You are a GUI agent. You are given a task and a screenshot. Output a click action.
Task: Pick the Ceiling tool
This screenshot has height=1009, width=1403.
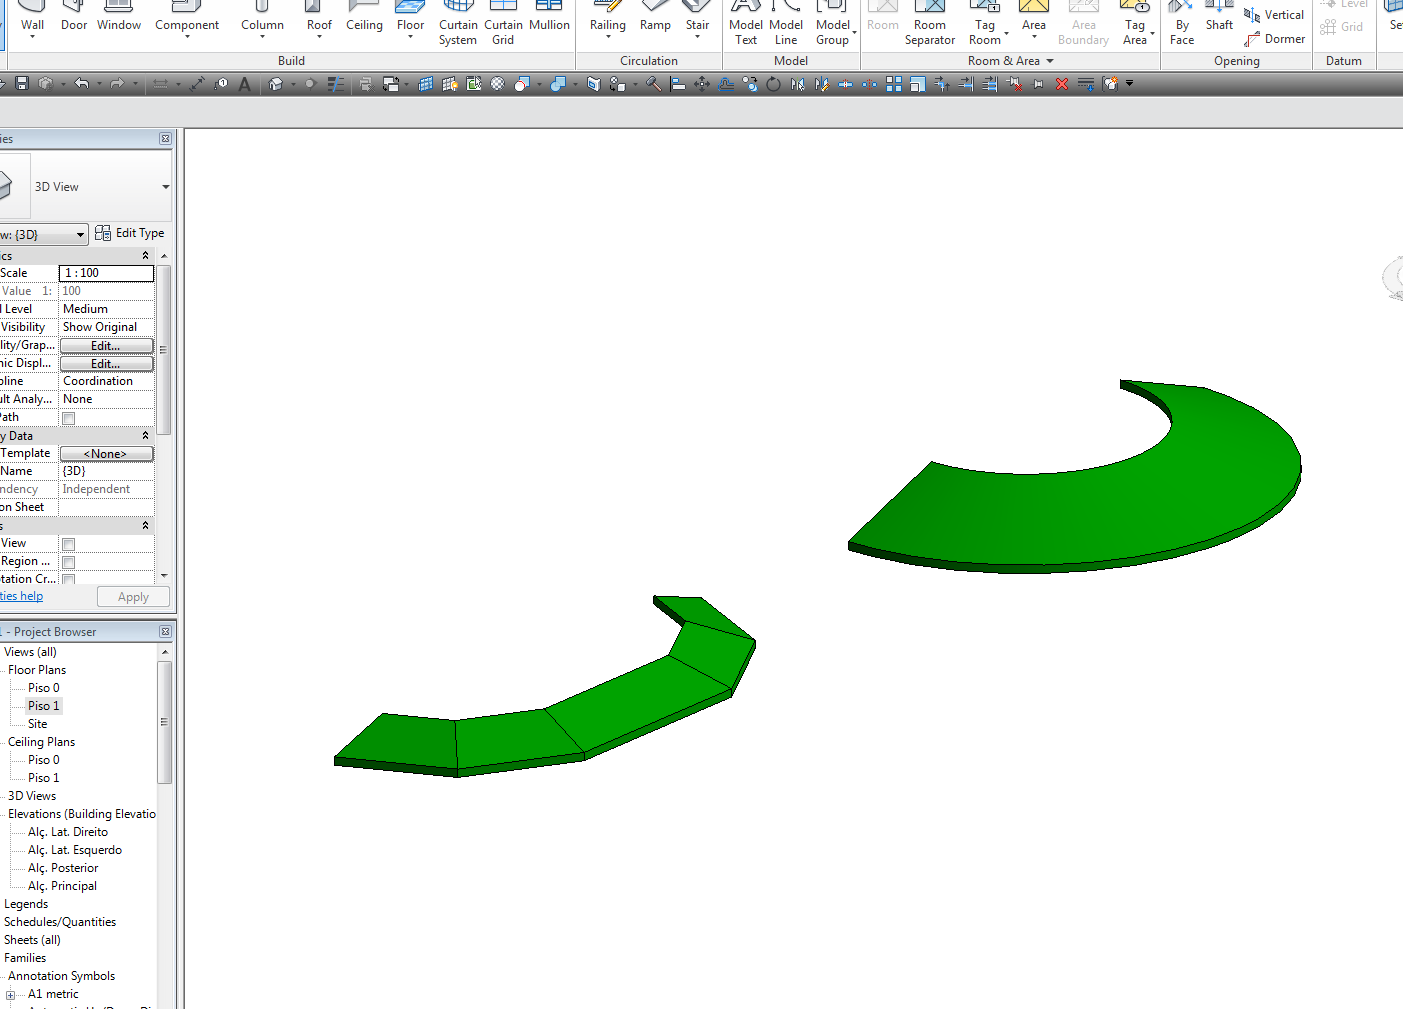tap(364, 16)
